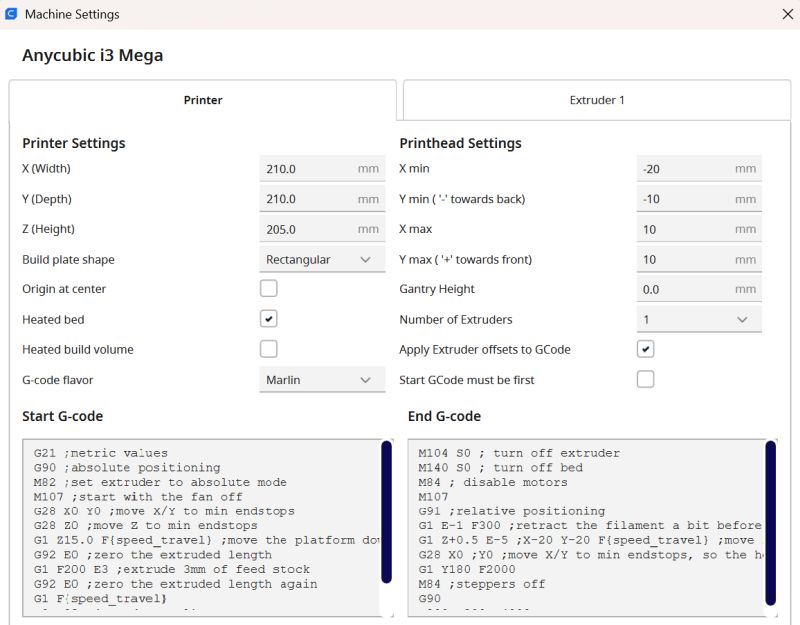Open the Number of Extruders dropdown
Viewport: 800px width, 625px height.
pyautogui.click(x=698, y=319)
